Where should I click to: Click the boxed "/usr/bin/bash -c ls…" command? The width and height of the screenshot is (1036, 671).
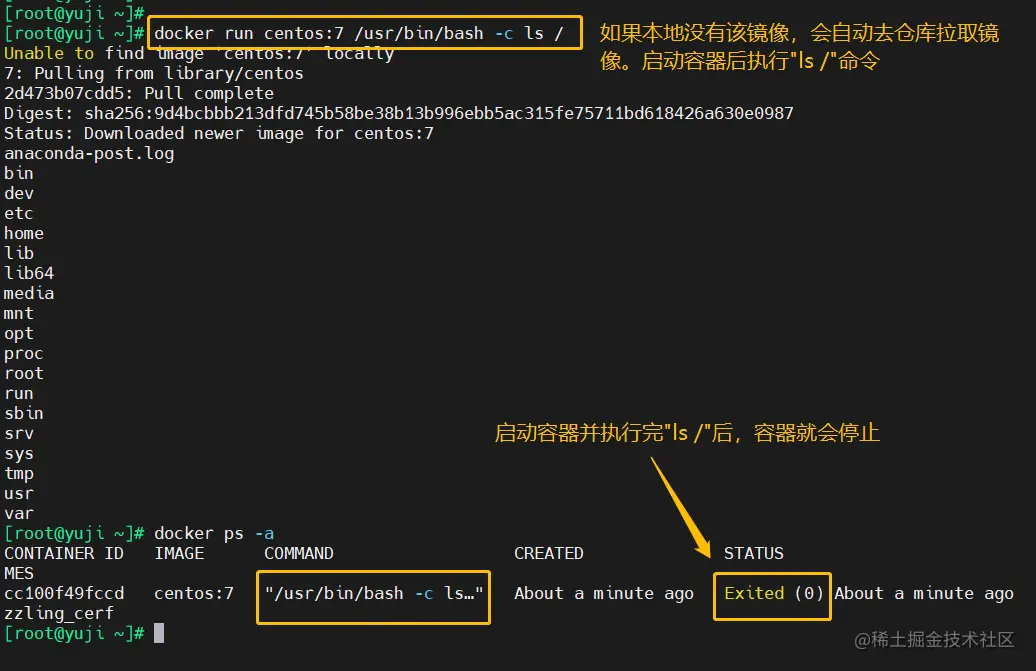coord(373,593)
